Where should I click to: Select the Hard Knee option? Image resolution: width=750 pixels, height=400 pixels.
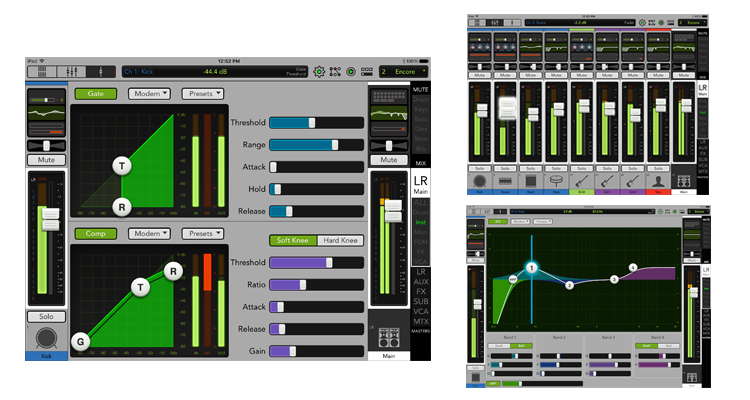pyautogui.click(x=340, y=241)
